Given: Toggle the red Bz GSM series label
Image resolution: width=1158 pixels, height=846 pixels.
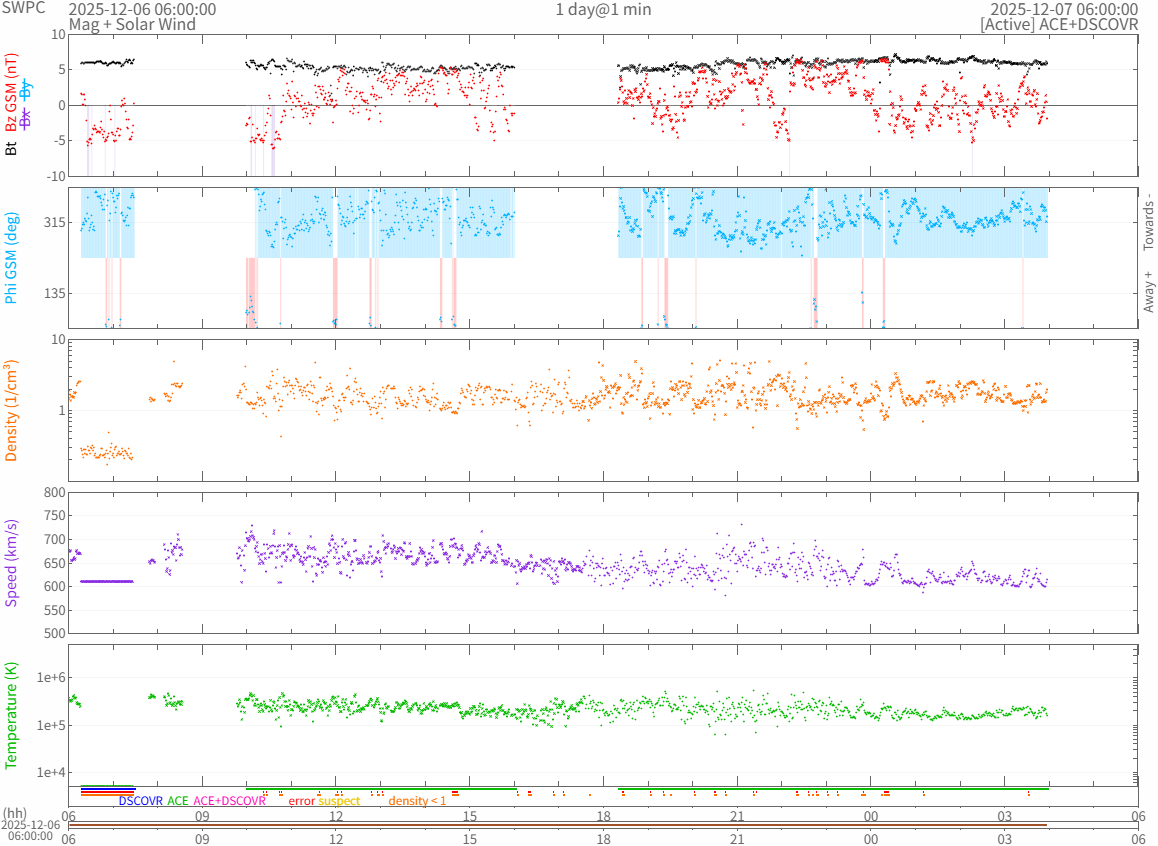Looking at the screenshot, I should click(x=12, y=92).
